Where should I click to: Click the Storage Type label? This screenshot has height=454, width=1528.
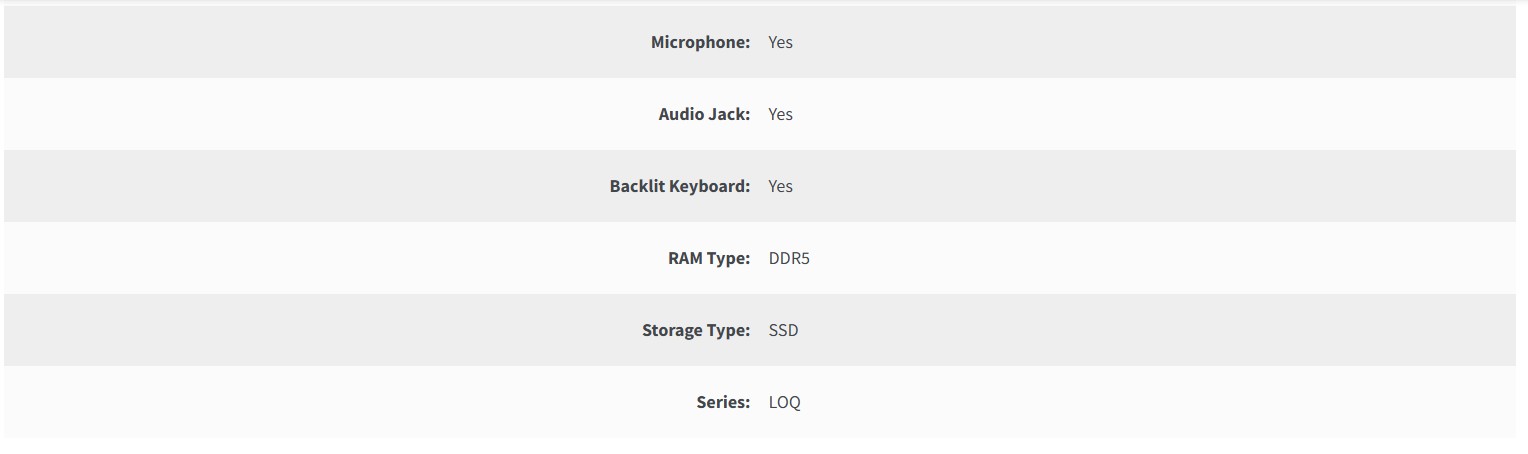pos(695,330)
